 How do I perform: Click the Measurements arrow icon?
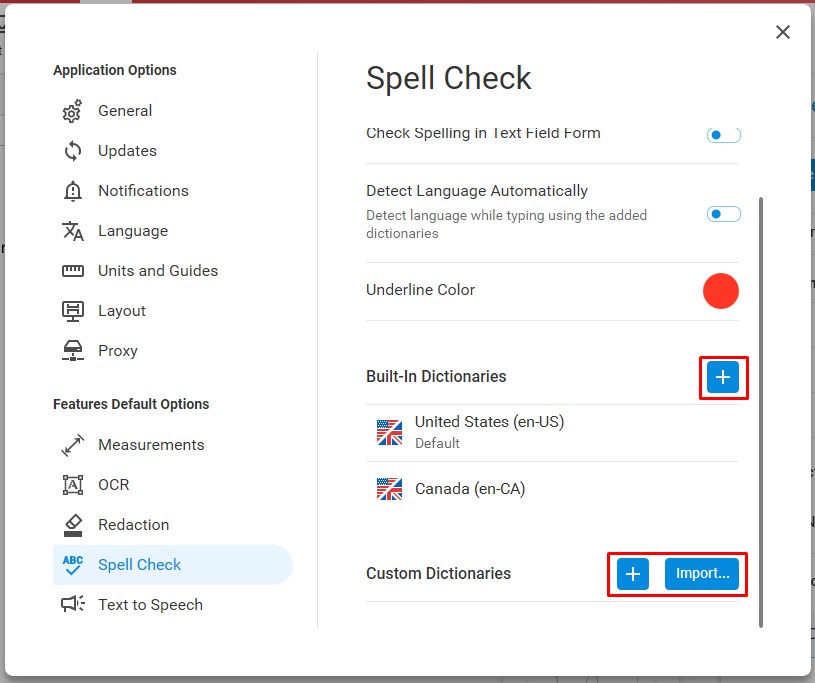coord(73,445)
